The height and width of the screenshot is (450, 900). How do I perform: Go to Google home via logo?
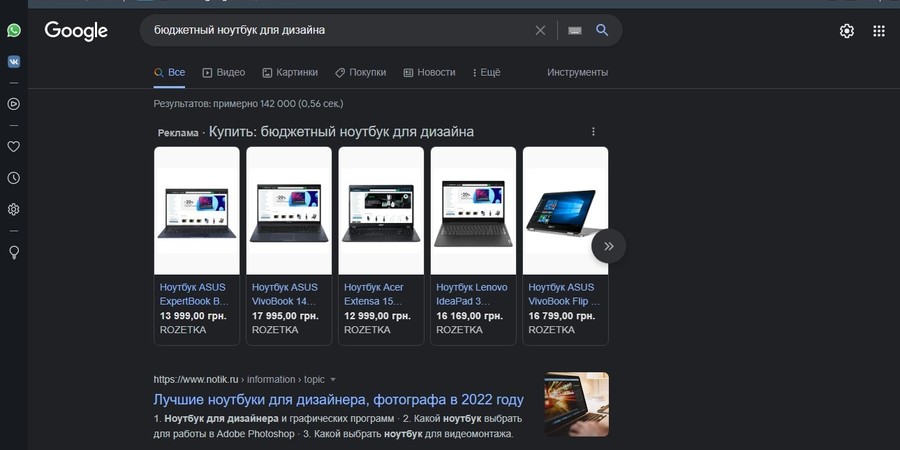(76, 31)
